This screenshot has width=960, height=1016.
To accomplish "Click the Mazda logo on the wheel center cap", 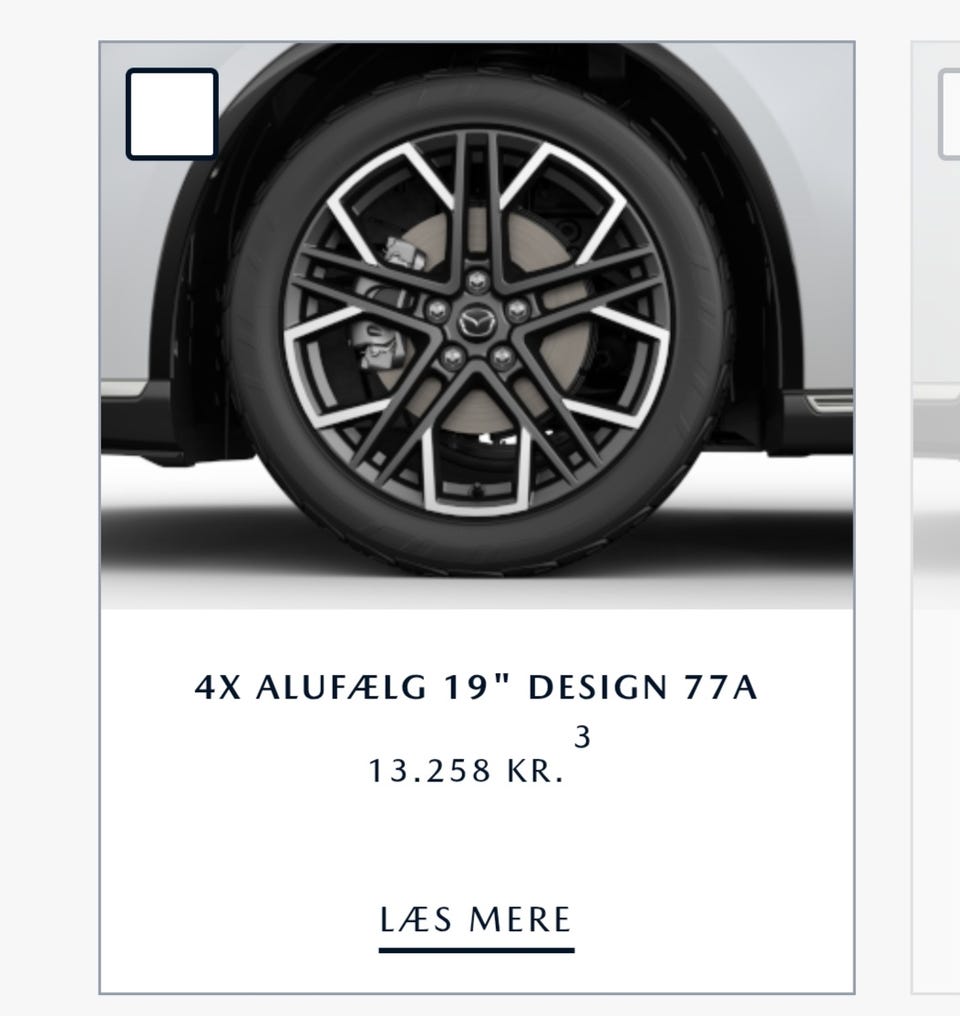I will coord(477,323).
